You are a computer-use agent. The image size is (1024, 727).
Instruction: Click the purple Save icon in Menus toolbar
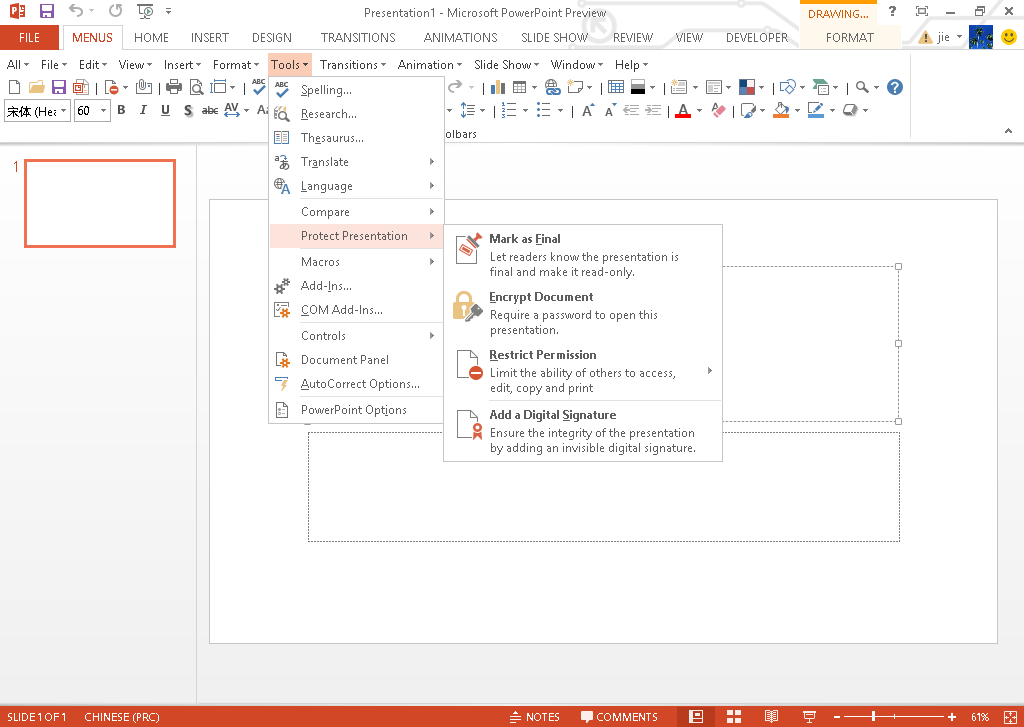point(59,87)
